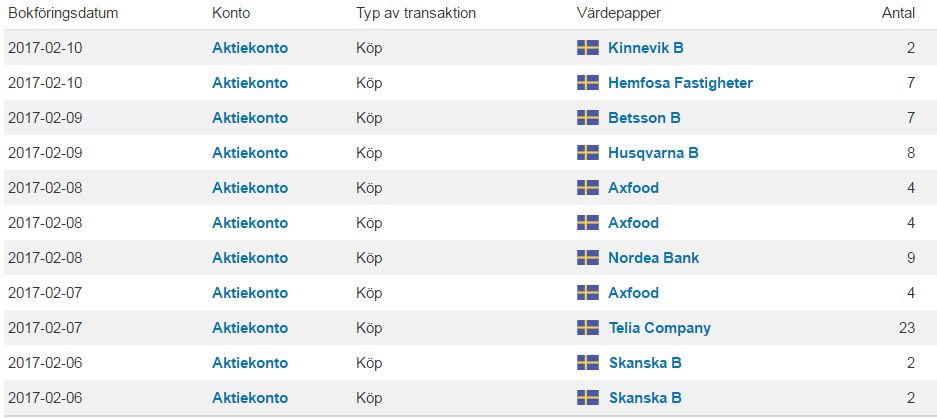Screen dimensions: 937x418
Task: Open the Telia Company link
Action: coord(660,328)
